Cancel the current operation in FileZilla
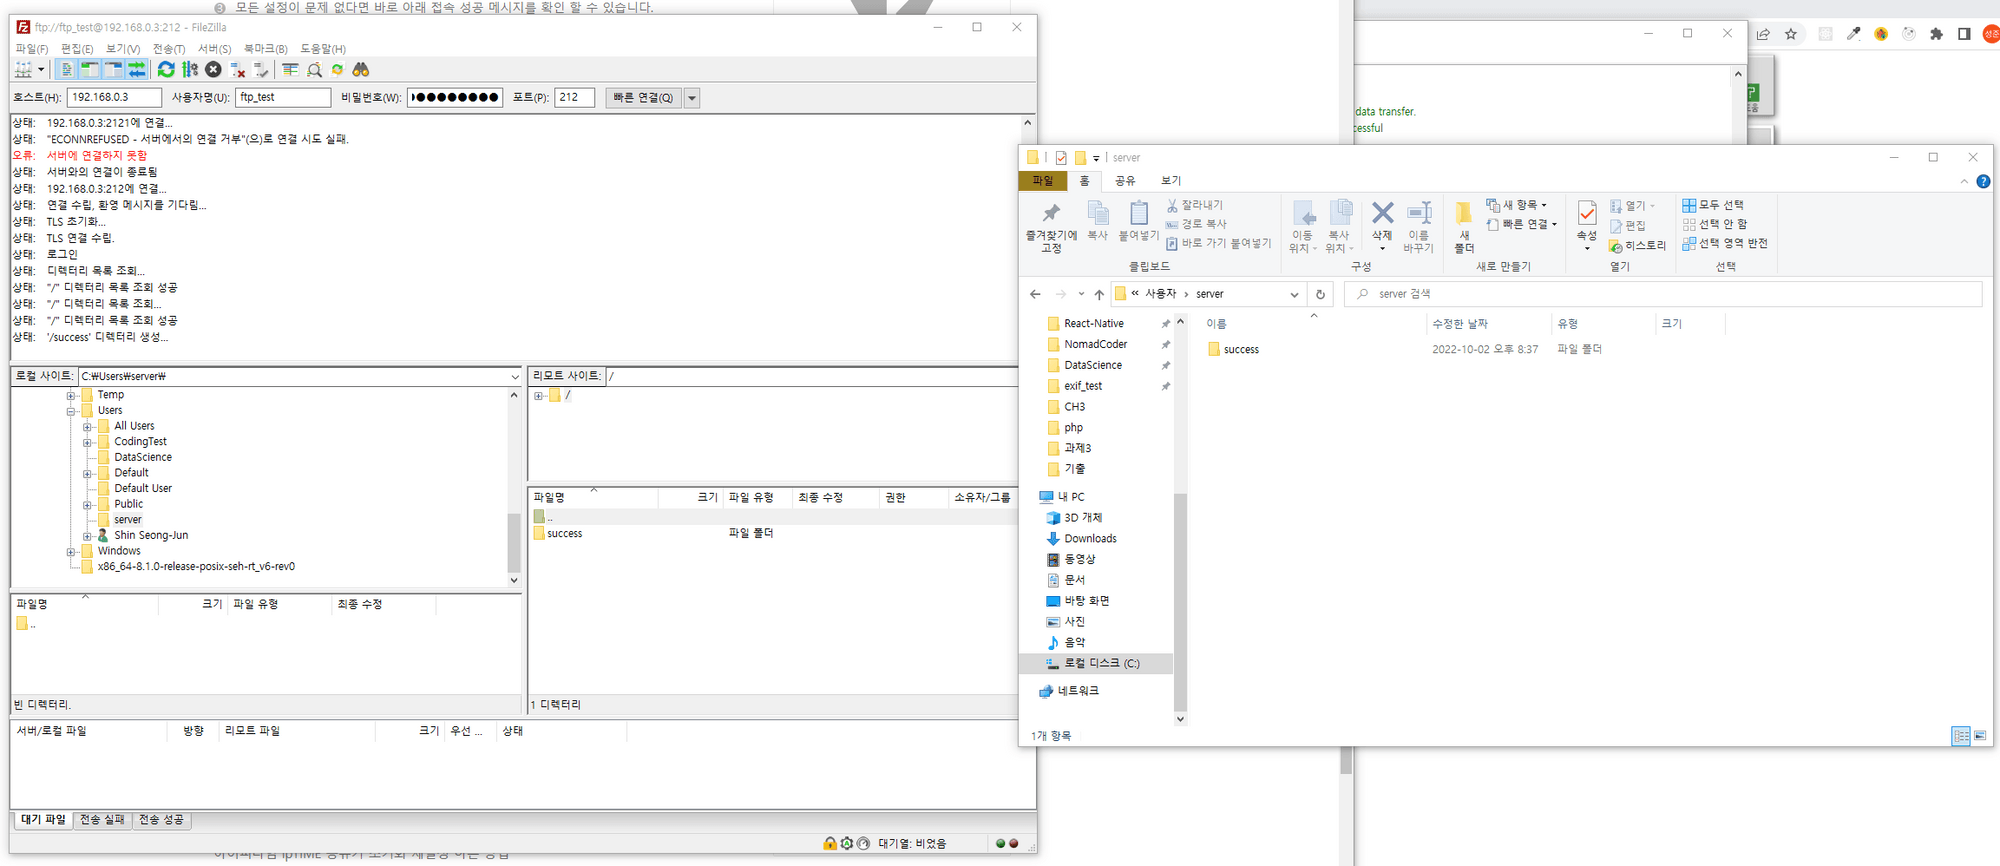The width and height of the screenshot is (2000, 866). click(213, 70)
